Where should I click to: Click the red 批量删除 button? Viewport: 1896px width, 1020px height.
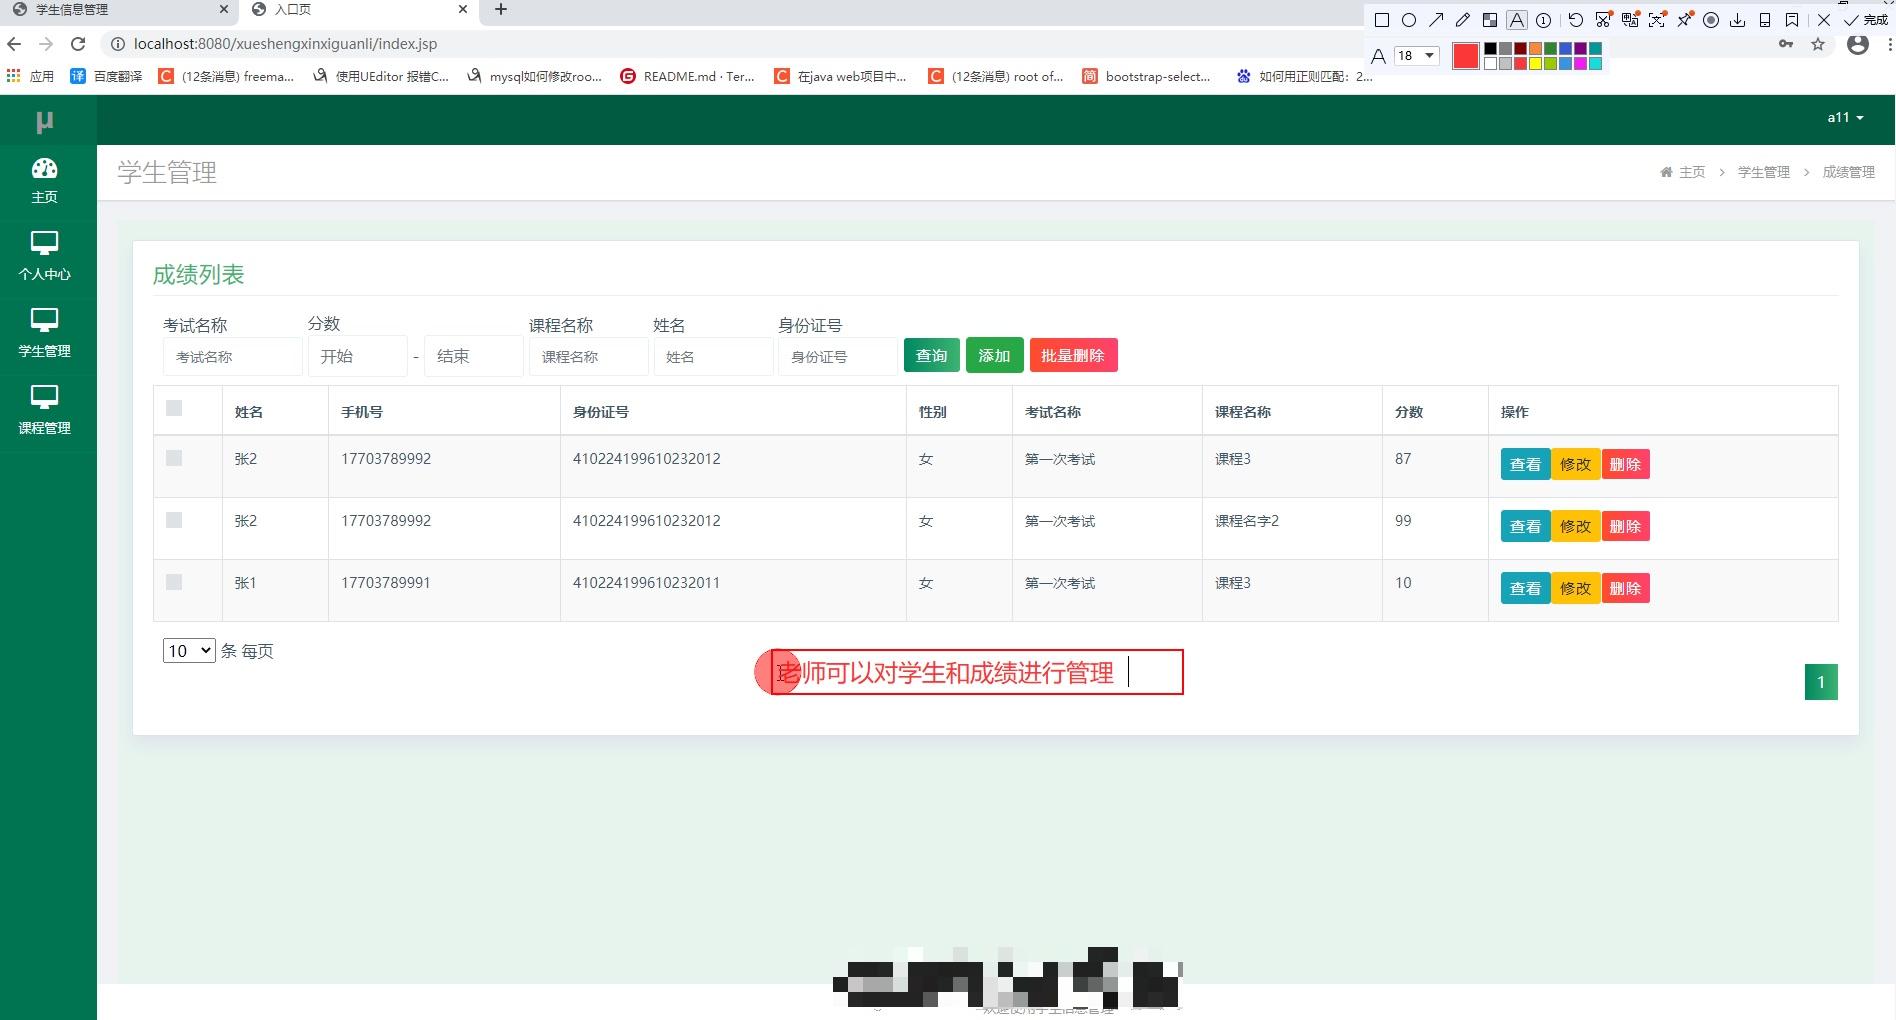click(x=1073, y=355)
